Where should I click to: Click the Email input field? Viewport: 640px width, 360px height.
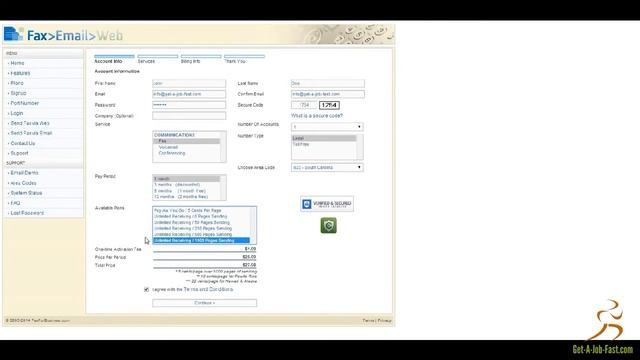pos(189,94)
